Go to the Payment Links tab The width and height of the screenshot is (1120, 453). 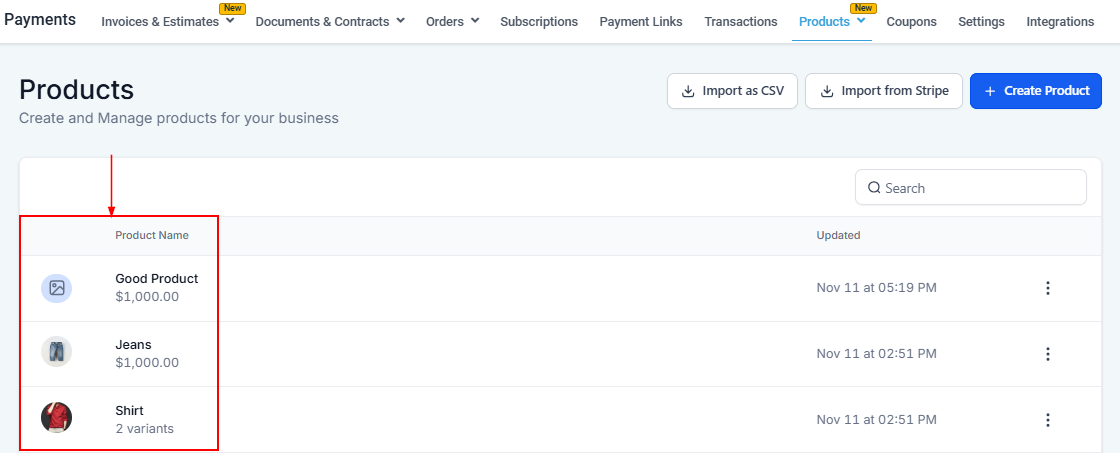641,22
